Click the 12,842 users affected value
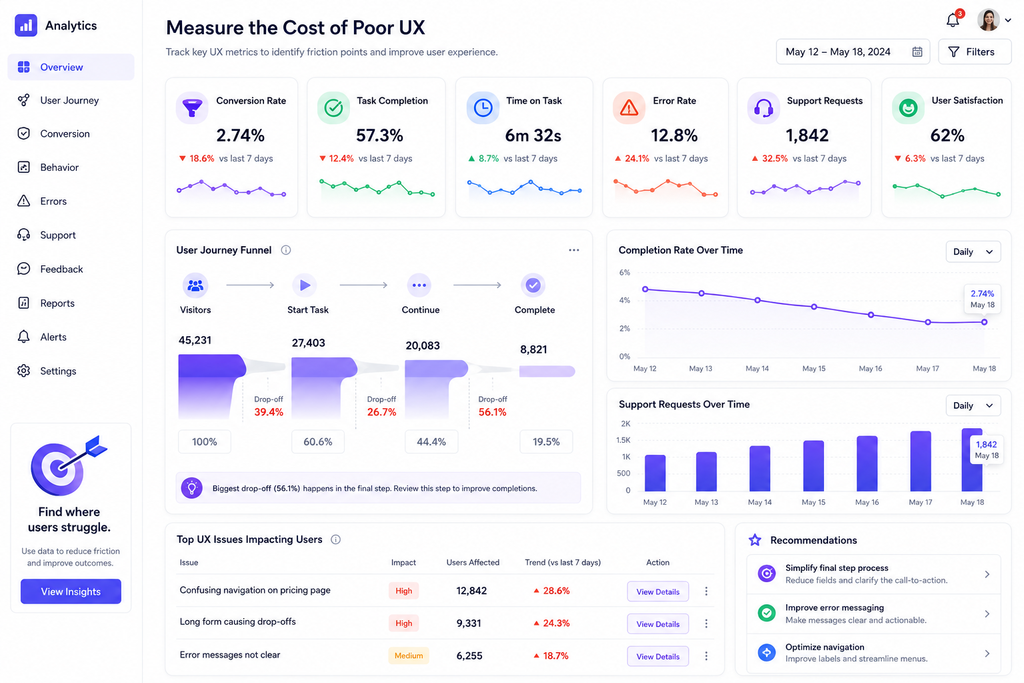 pos(472,591)
